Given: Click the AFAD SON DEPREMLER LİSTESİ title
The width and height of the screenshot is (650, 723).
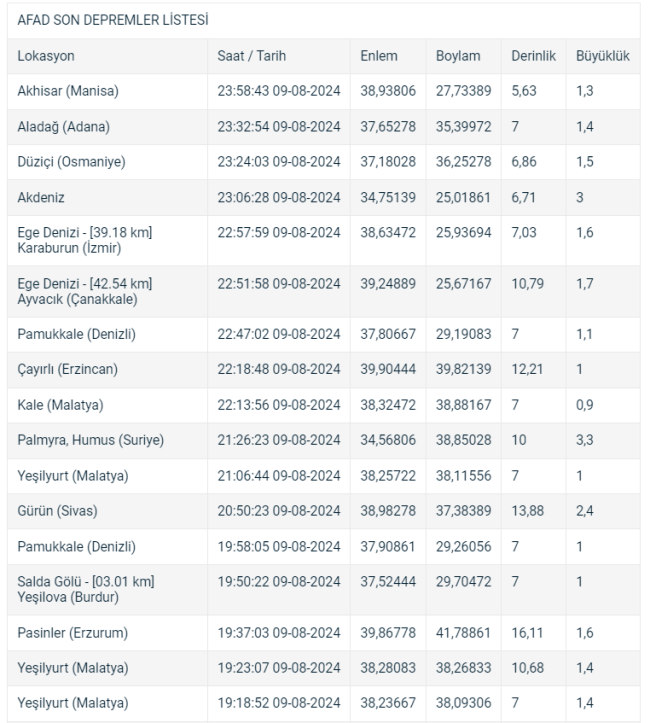Looking at the screenshot, I should coord(113,20).
